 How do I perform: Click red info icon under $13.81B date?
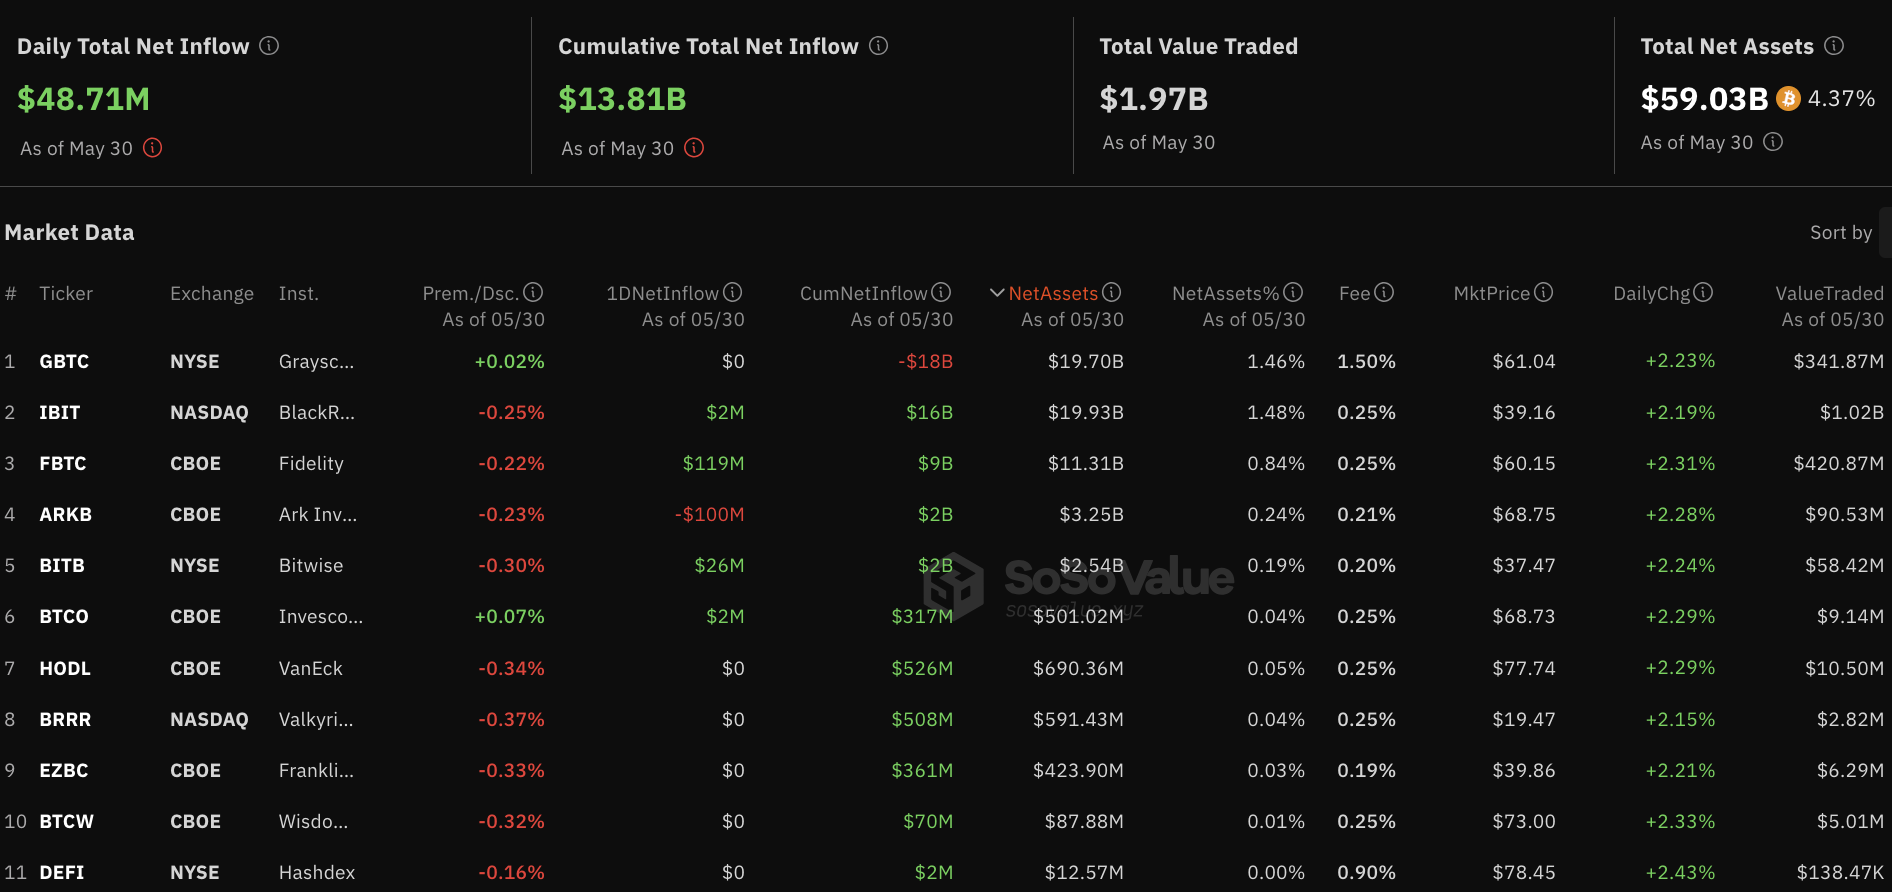point(694,148)
